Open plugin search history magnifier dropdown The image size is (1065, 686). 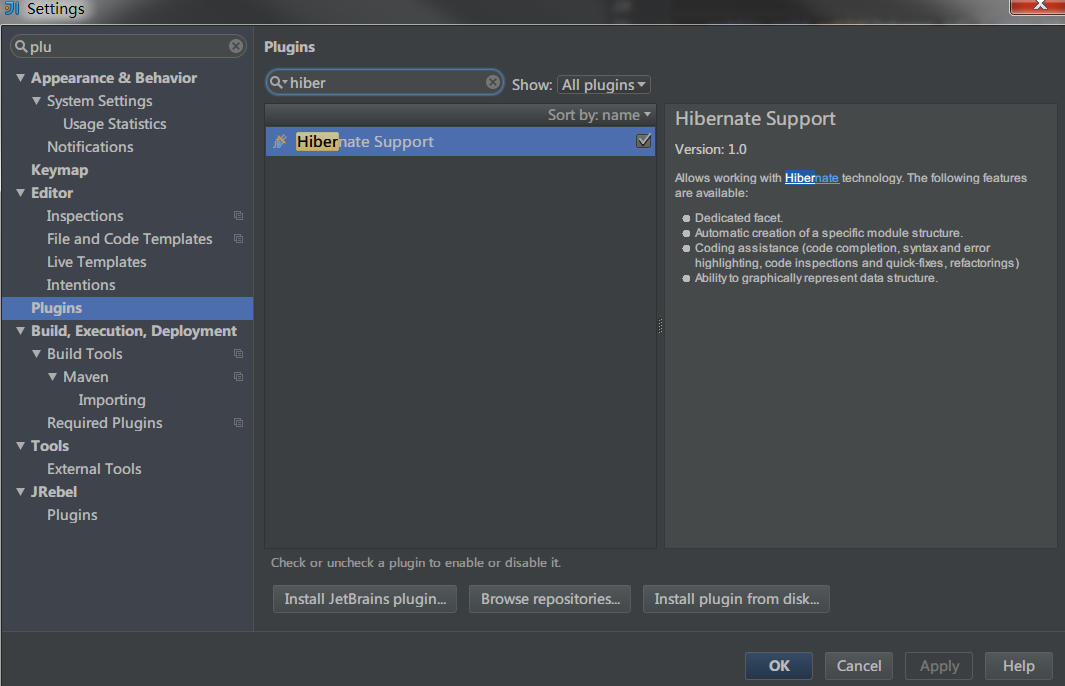278,83
